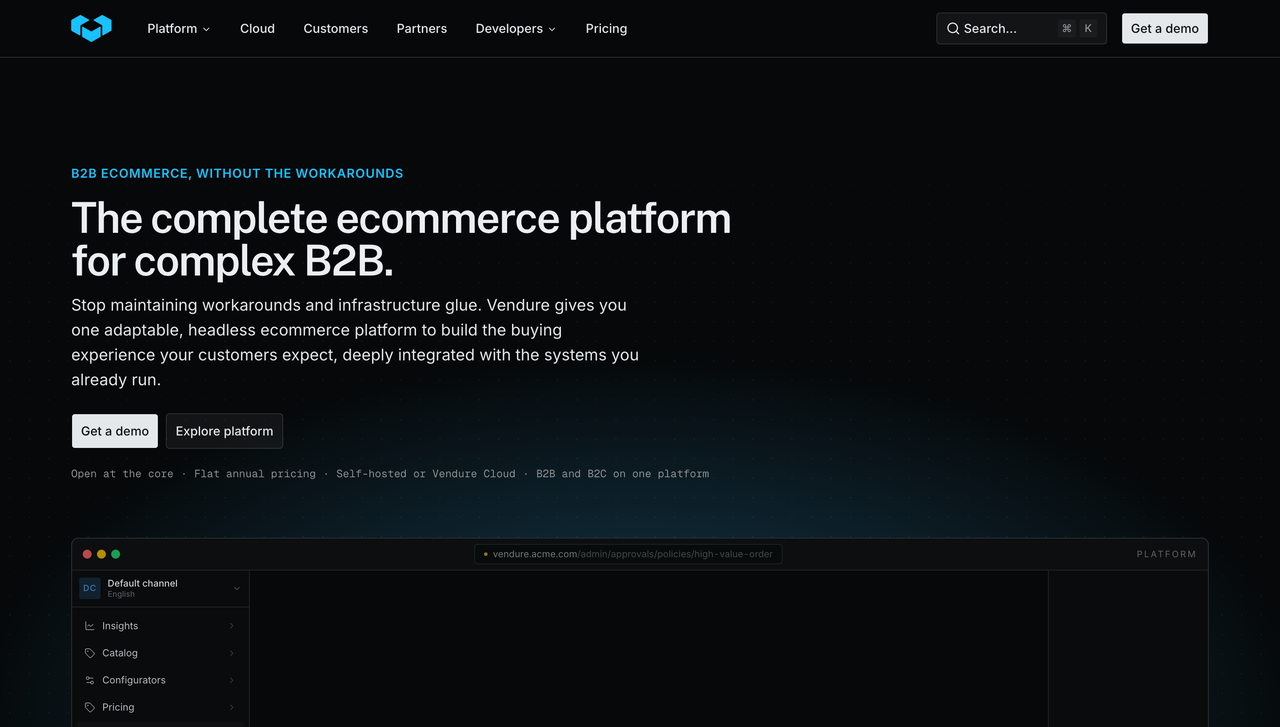This screenshot has width=1280, height=727.
Task: Click the command key badge in search
Action: click(1067, 29)
